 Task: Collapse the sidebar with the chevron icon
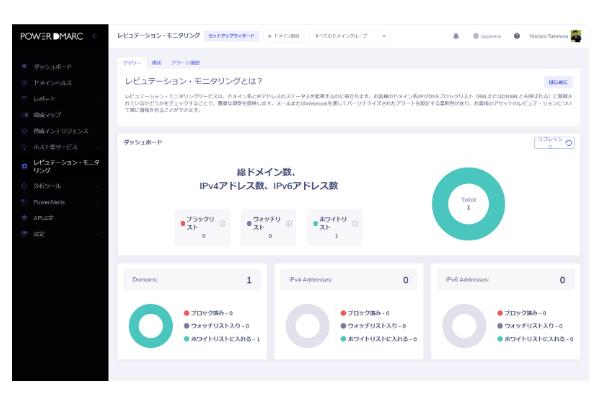(95, 35)
